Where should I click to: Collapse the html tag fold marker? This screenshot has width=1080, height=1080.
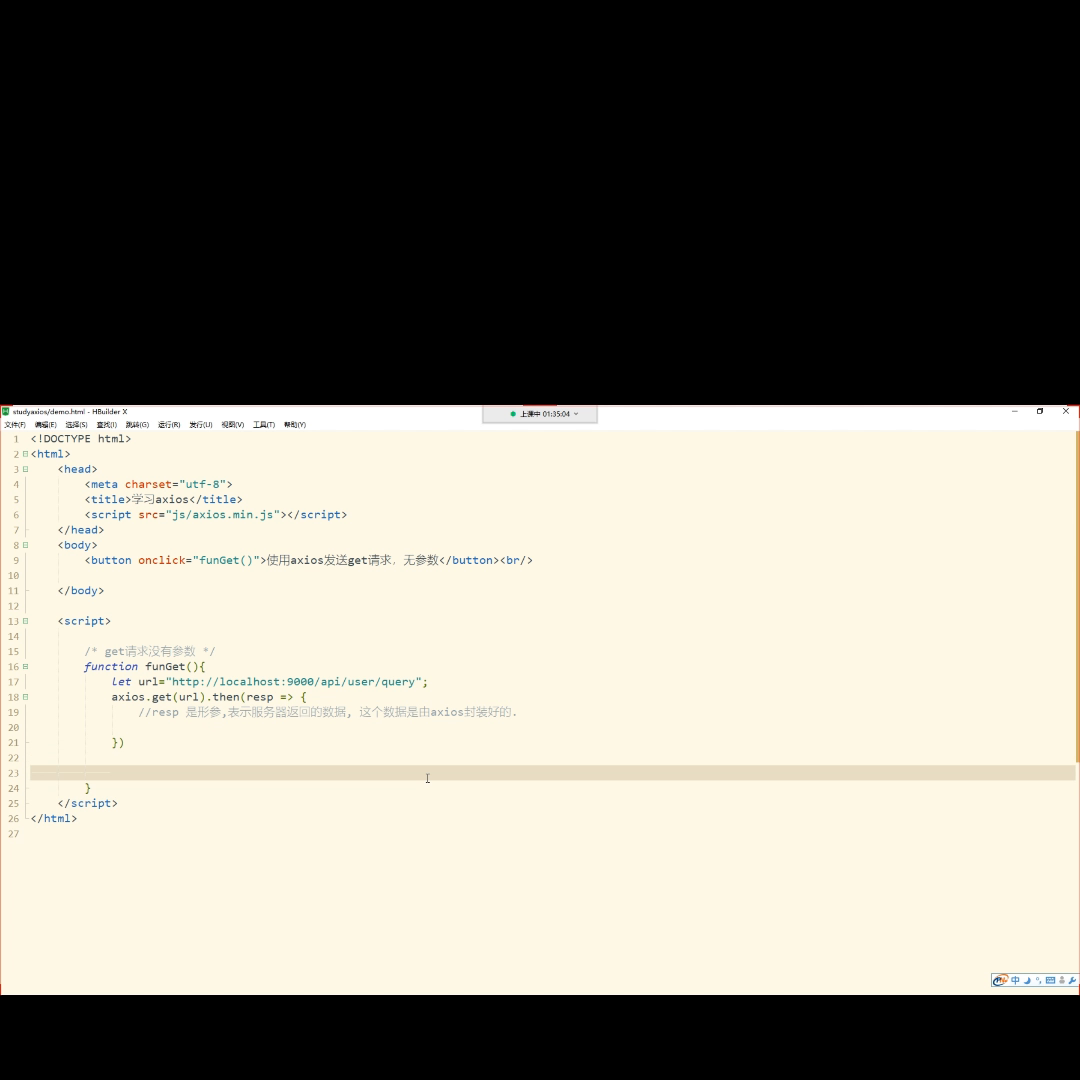pyautogui.click(x=25, y=454)
